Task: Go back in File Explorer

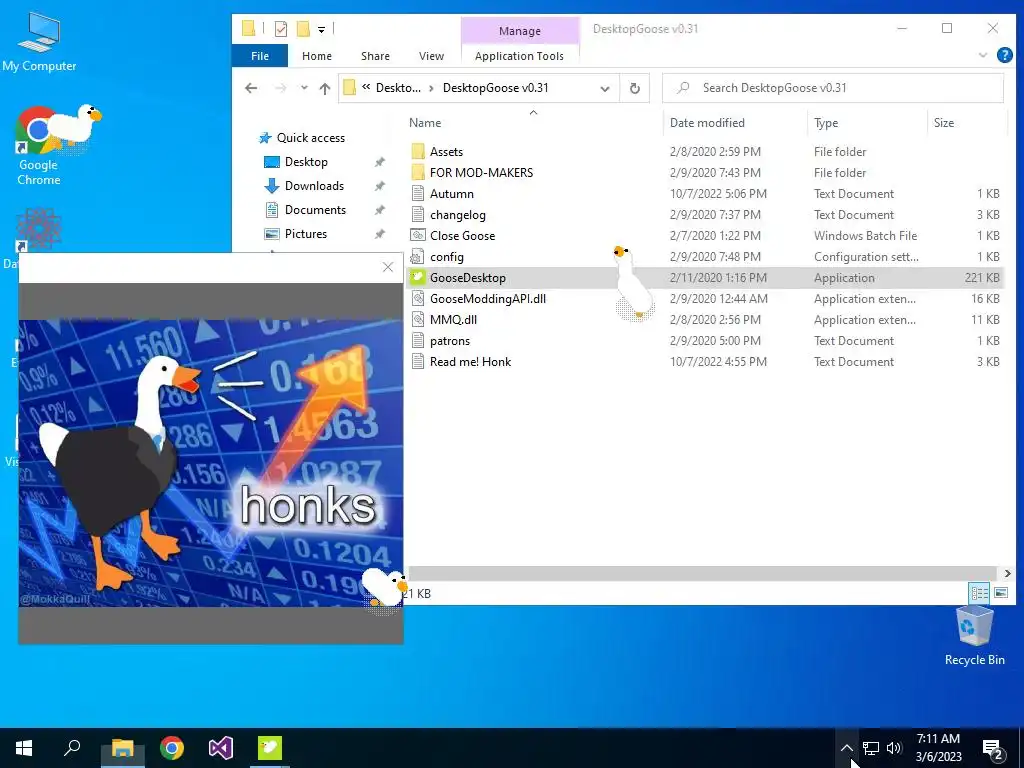Action: coord(251,88)
